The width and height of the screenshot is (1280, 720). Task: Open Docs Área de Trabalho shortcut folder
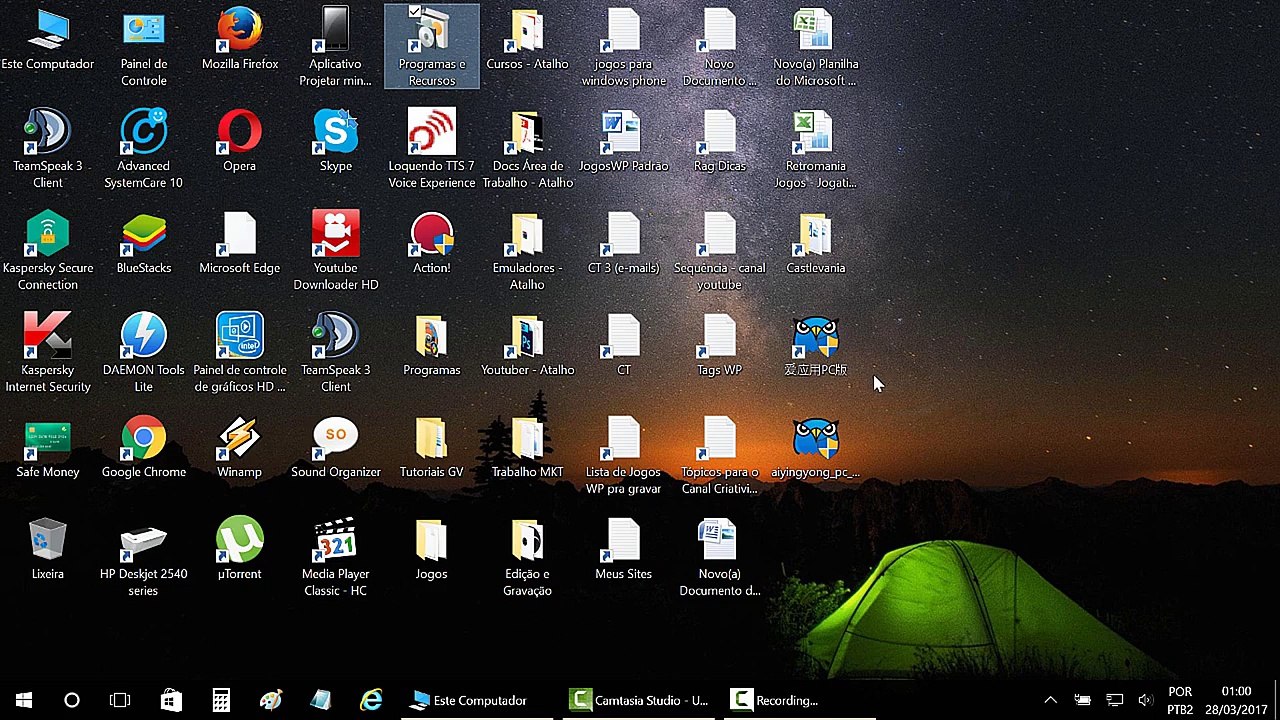527,149
